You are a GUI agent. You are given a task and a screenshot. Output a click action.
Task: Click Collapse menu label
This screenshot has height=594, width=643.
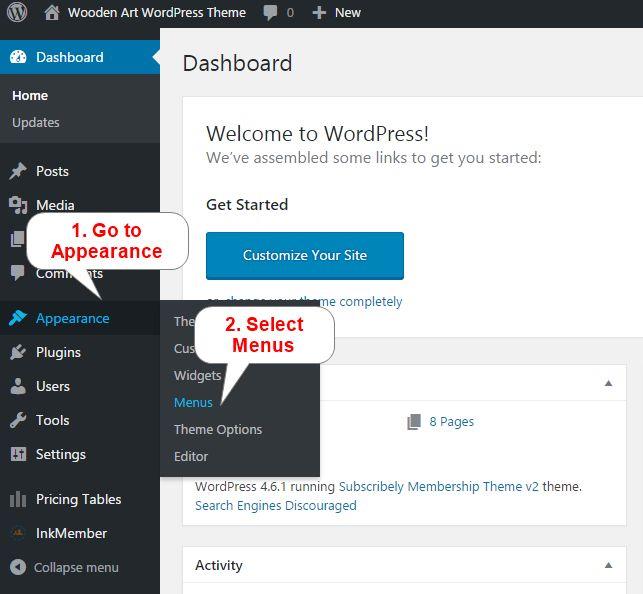click(x=76, y=567)
